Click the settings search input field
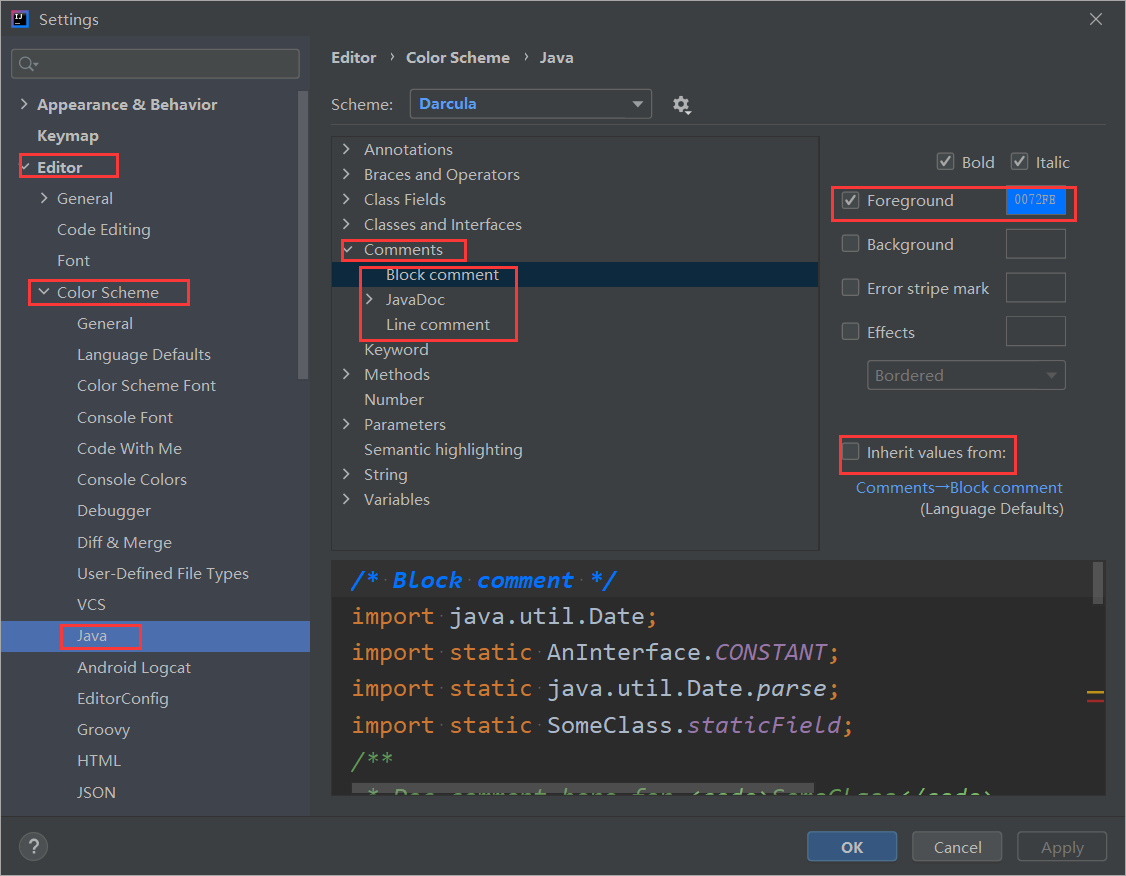This screenshot has width=1126, height=876. 156,64
